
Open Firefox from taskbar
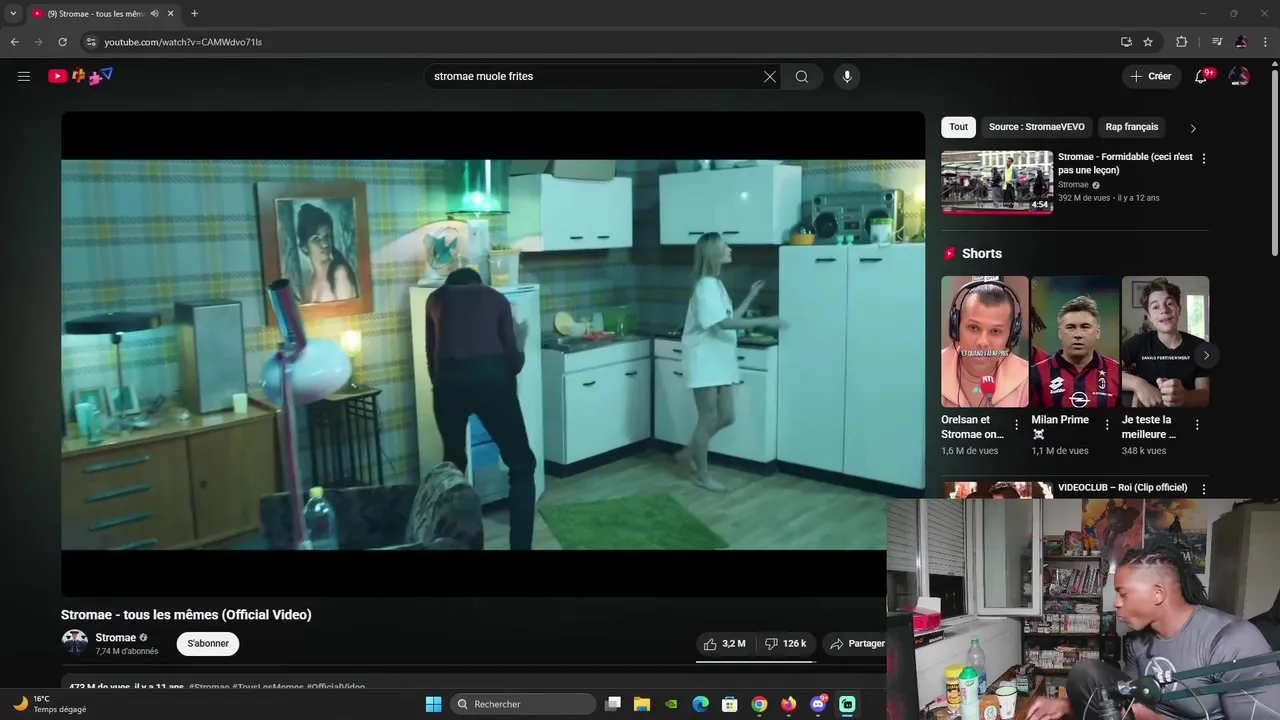tap(789, 704)
